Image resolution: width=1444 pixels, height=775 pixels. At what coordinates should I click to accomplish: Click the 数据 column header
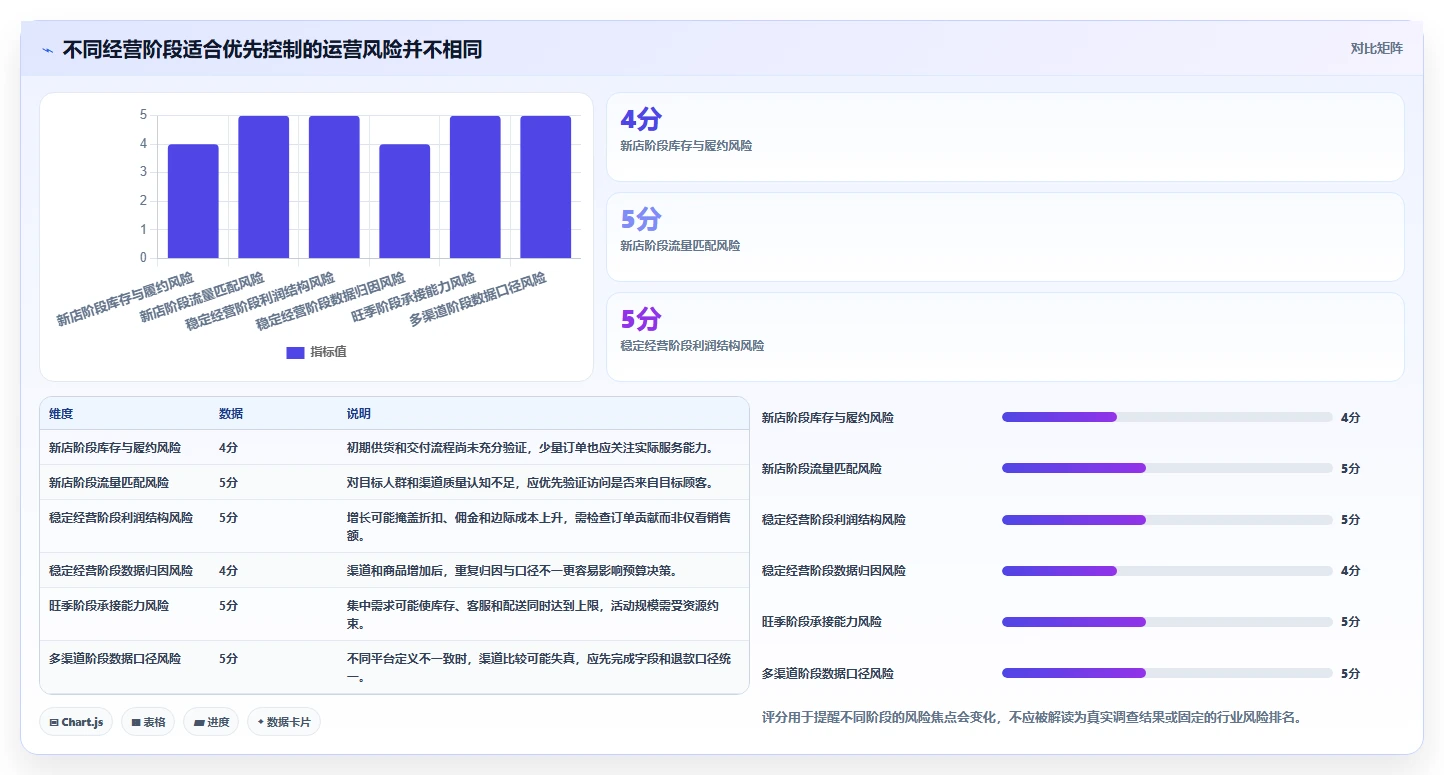click(x=231, y=414)
